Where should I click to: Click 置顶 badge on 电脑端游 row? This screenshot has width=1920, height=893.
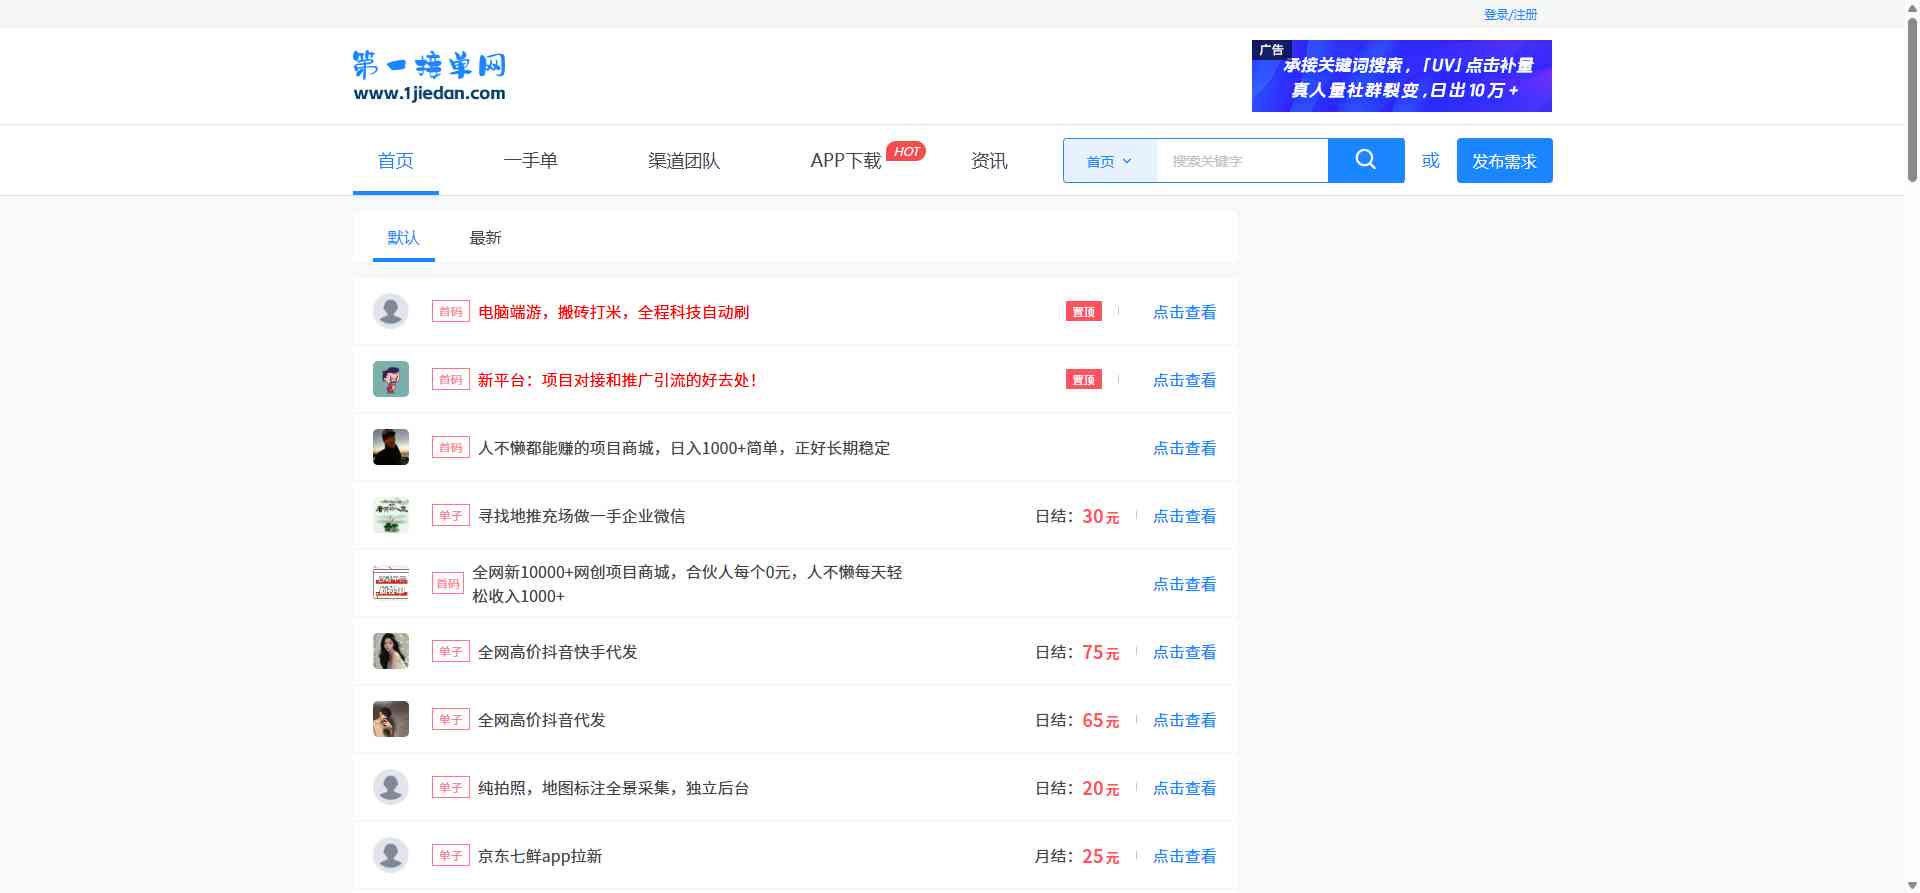1083,312
